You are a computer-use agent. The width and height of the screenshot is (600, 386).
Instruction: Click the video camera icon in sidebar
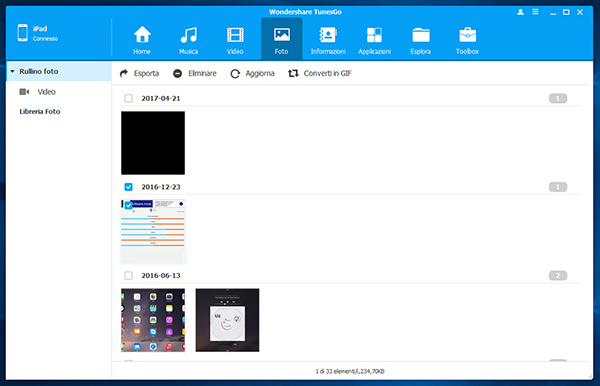point(24,92)
